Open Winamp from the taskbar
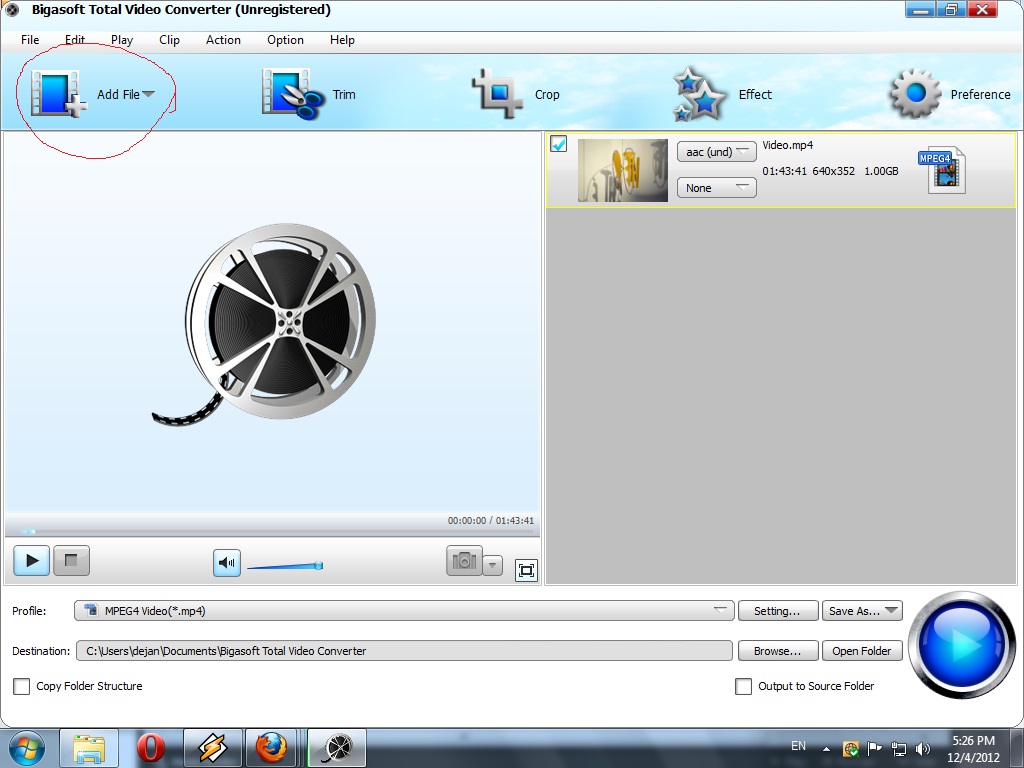1024x768 pixels. coord(212,748)
